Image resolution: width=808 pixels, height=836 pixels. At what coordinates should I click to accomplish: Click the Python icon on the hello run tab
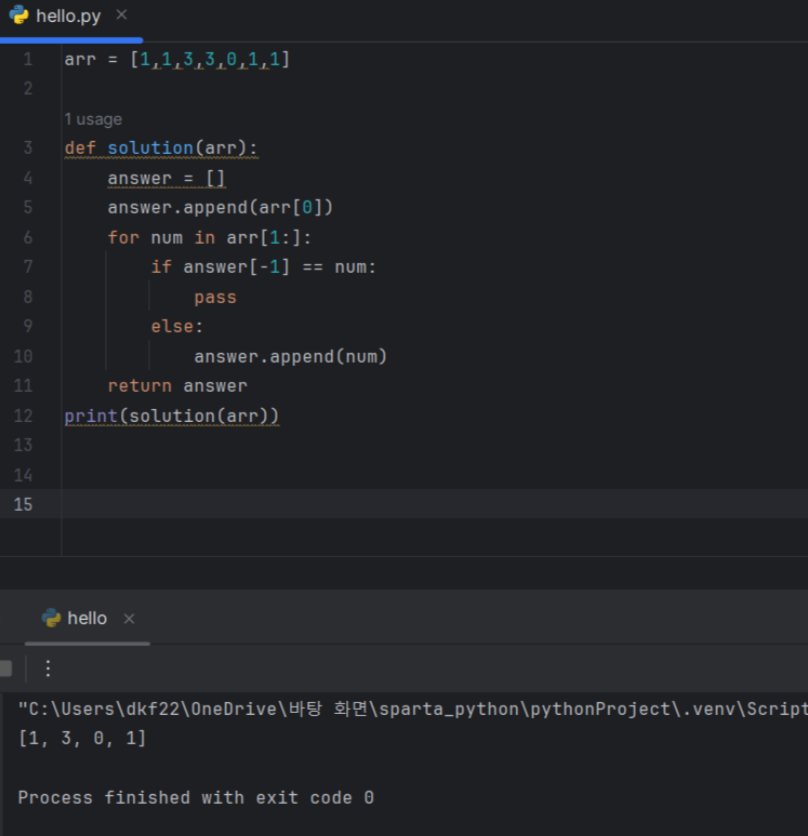point(51,618)
